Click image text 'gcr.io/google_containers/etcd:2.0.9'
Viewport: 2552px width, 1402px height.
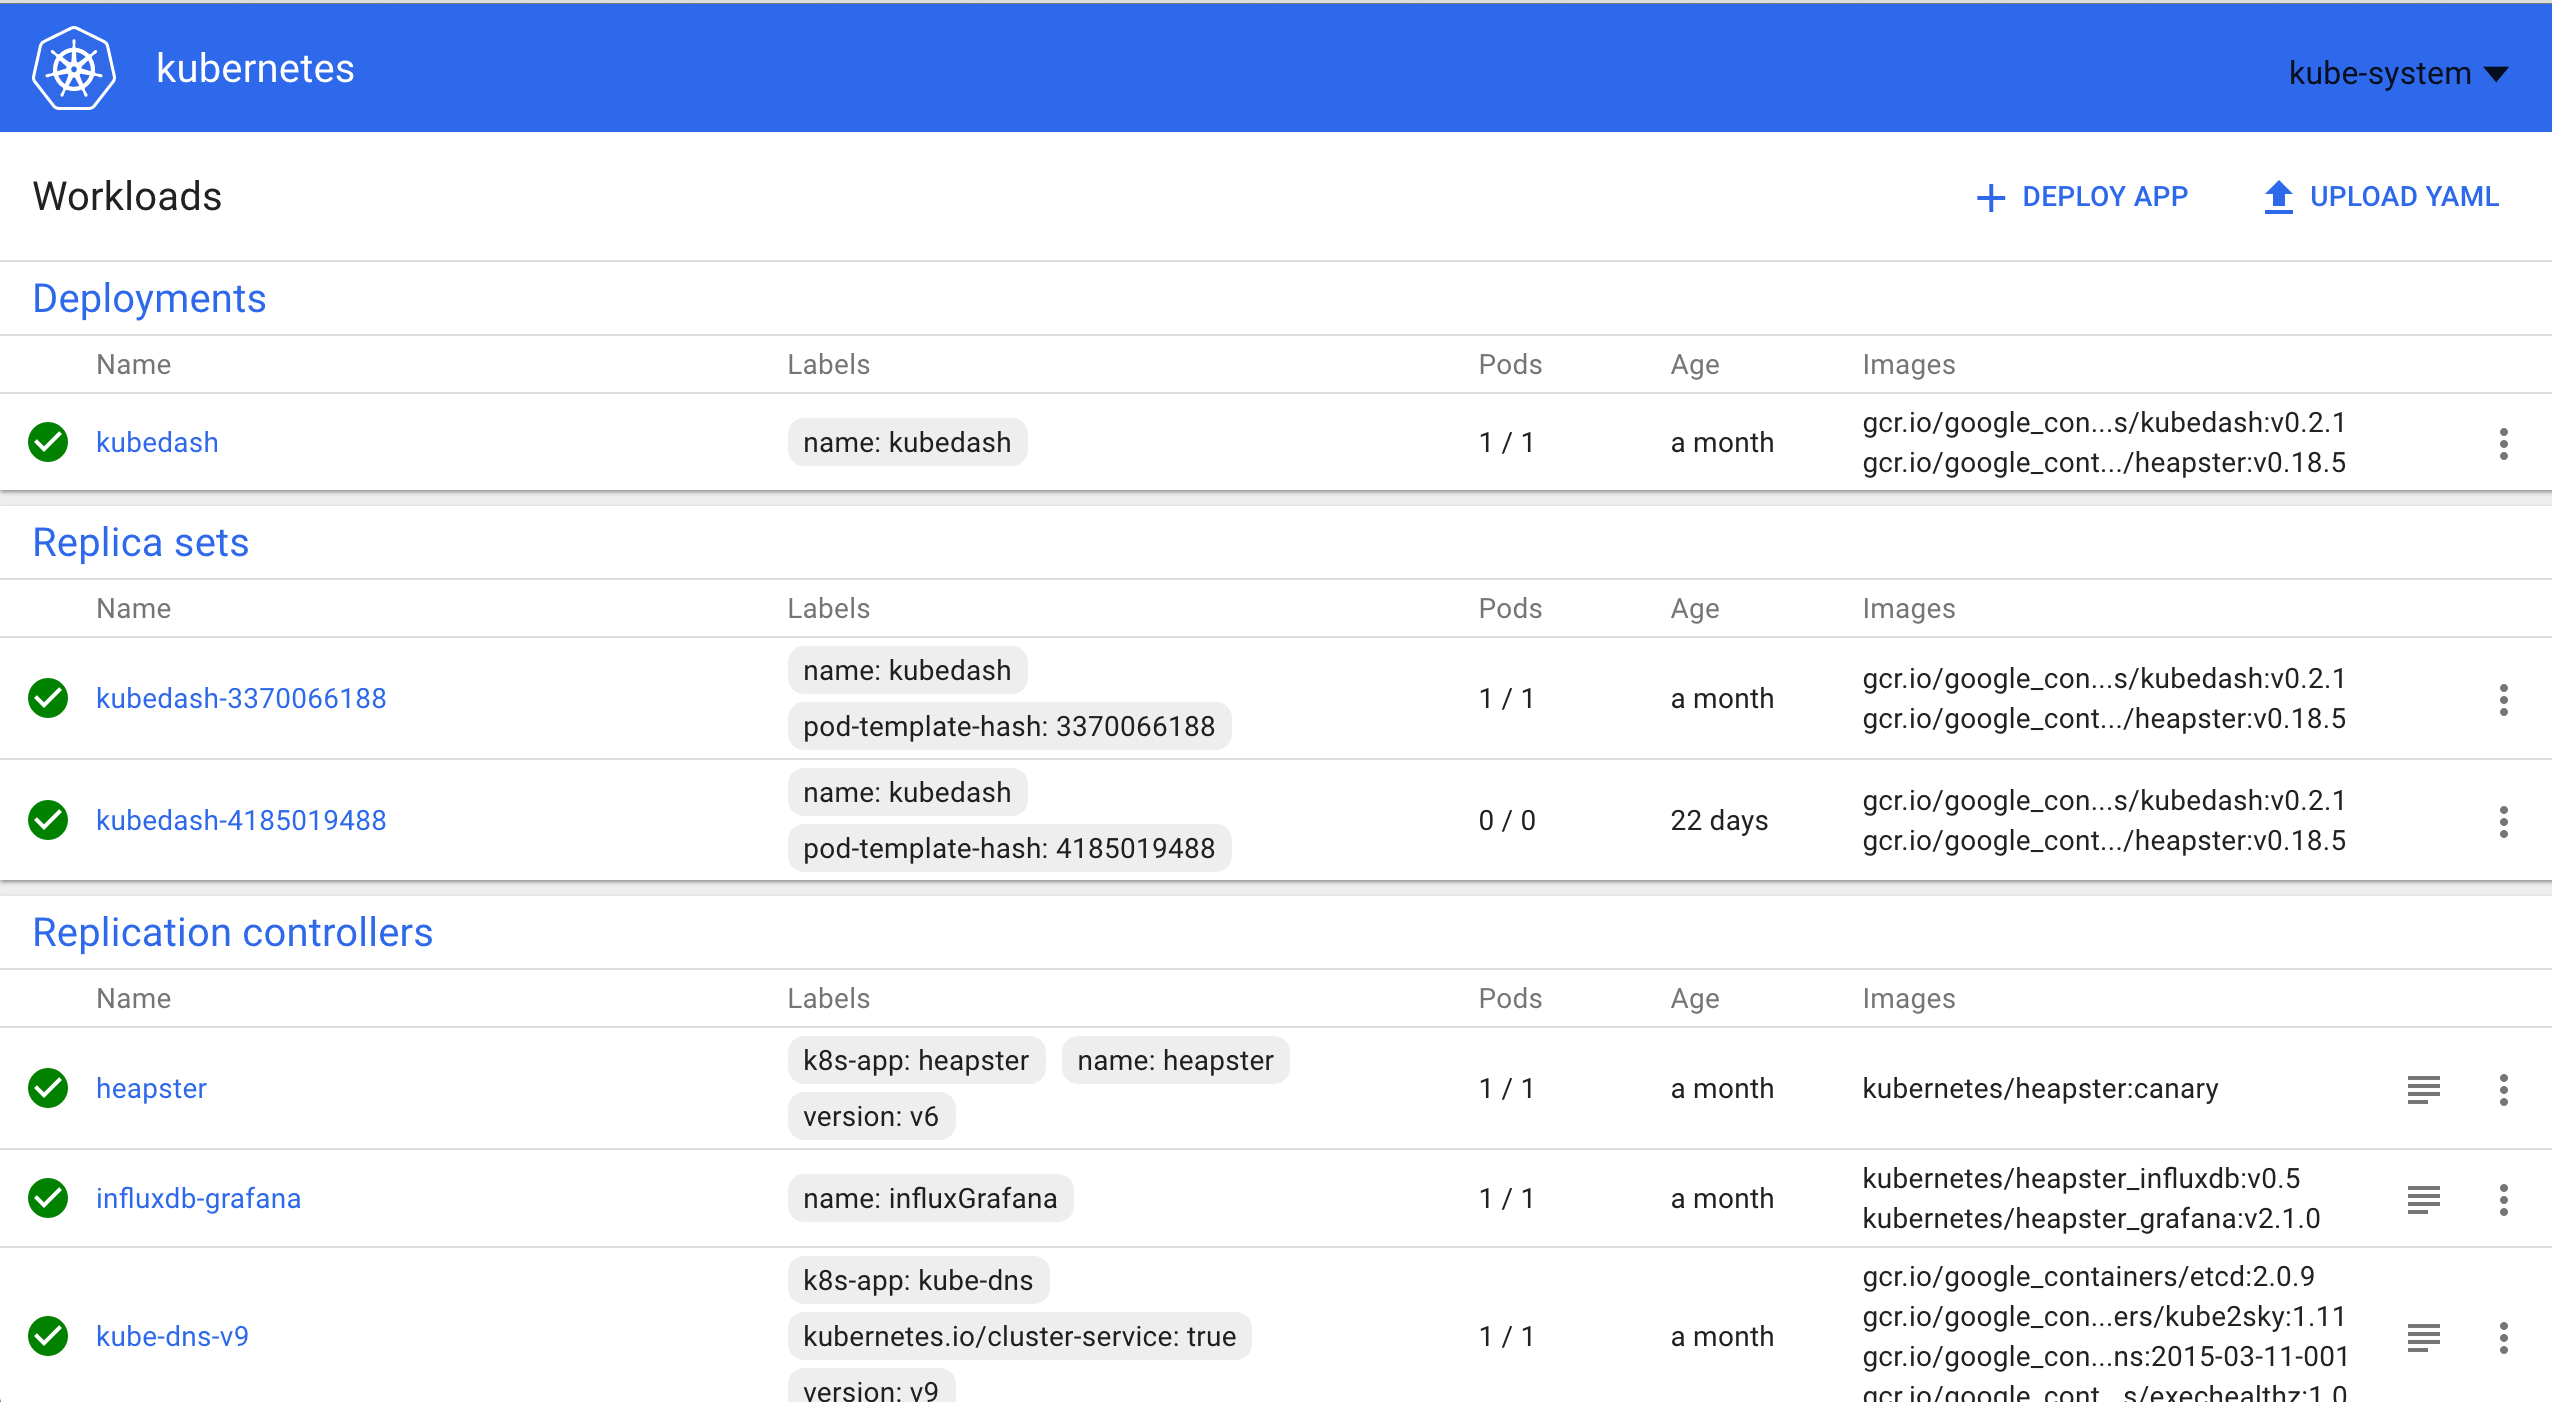[x=2088, y=1276]
